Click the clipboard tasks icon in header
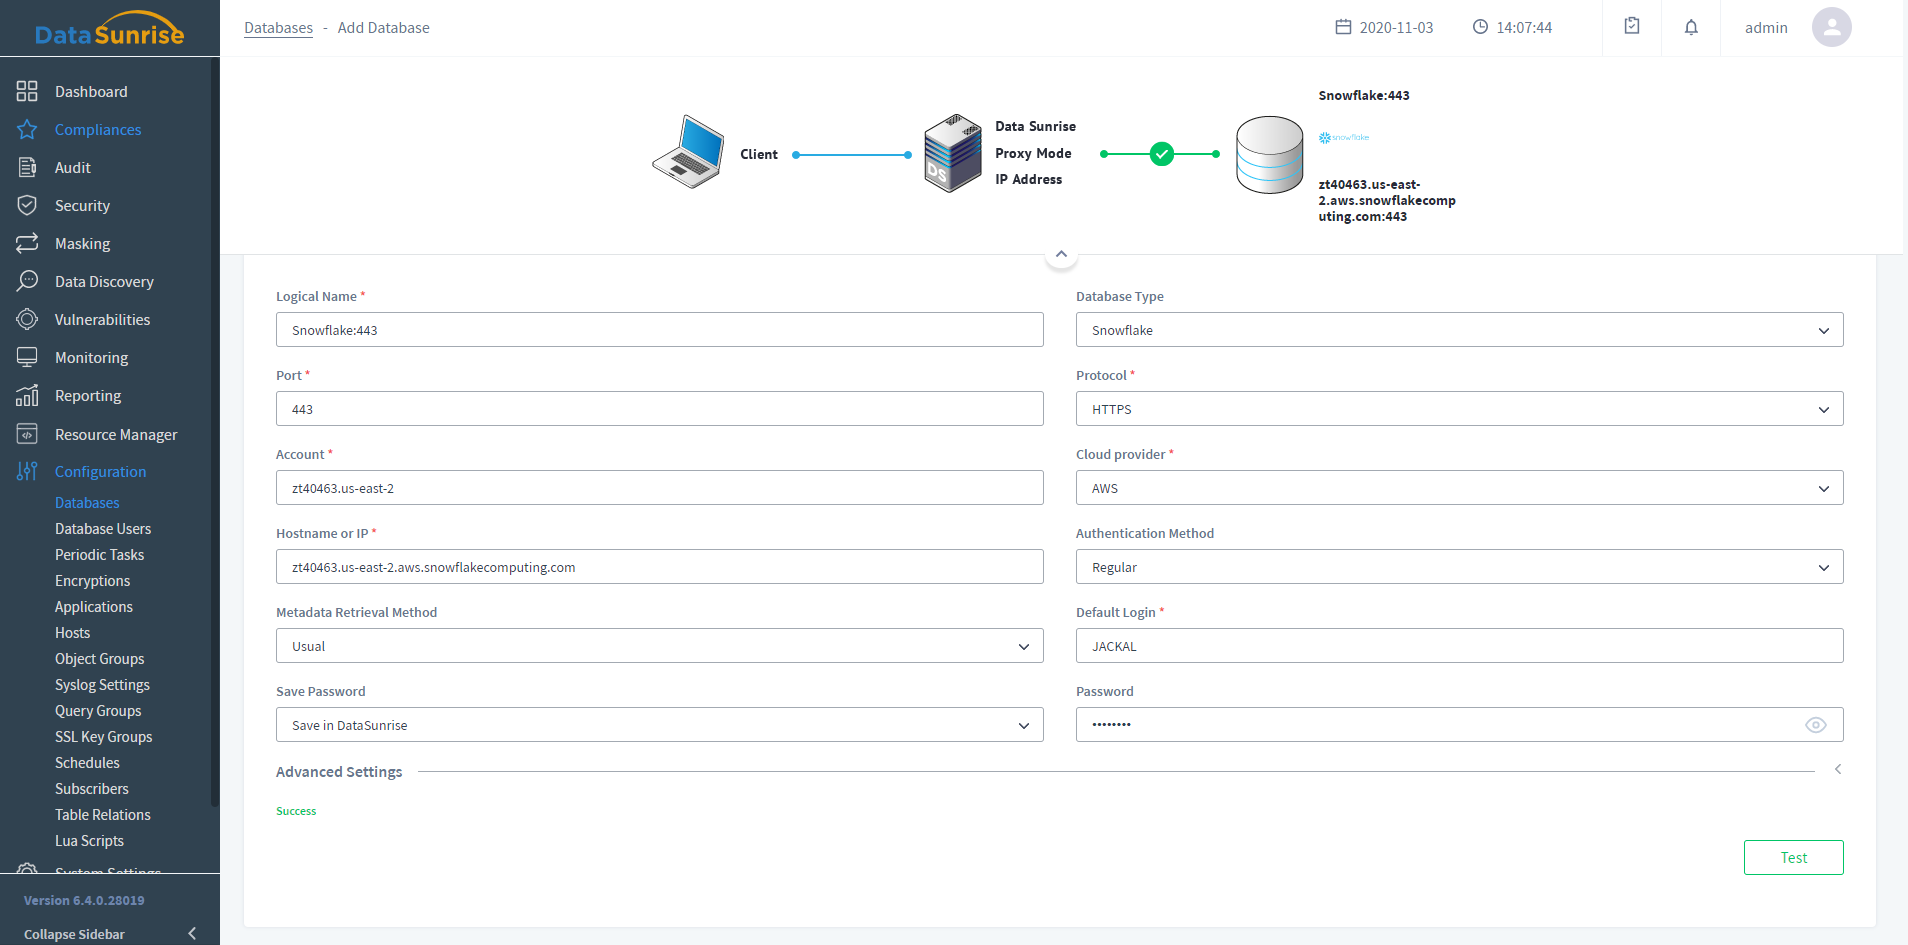This screenshot has width=1908, height=945. [1632, 27]
